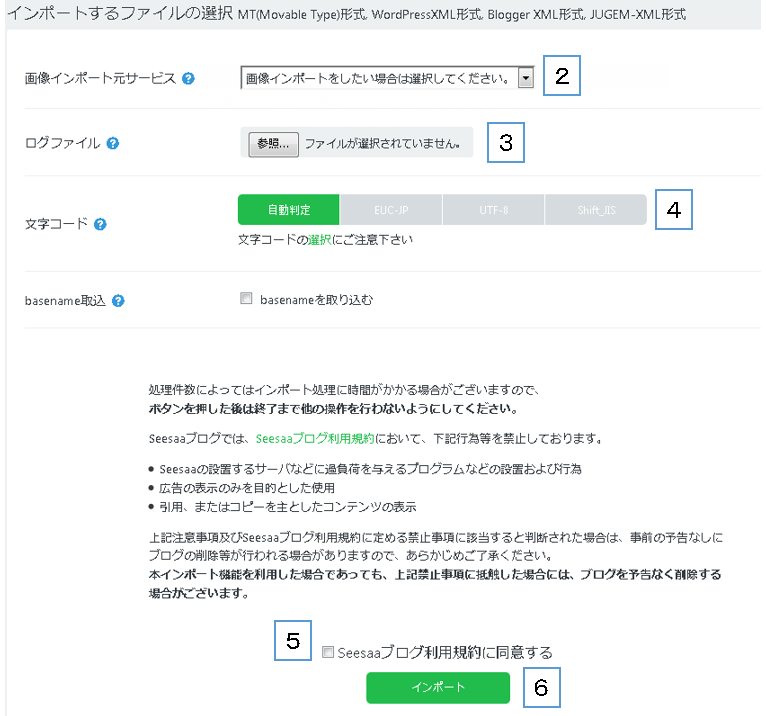
Task: Tick the Seesaaブログ利用規約に同意する checkbox
Action: click(x=328, y=652)
